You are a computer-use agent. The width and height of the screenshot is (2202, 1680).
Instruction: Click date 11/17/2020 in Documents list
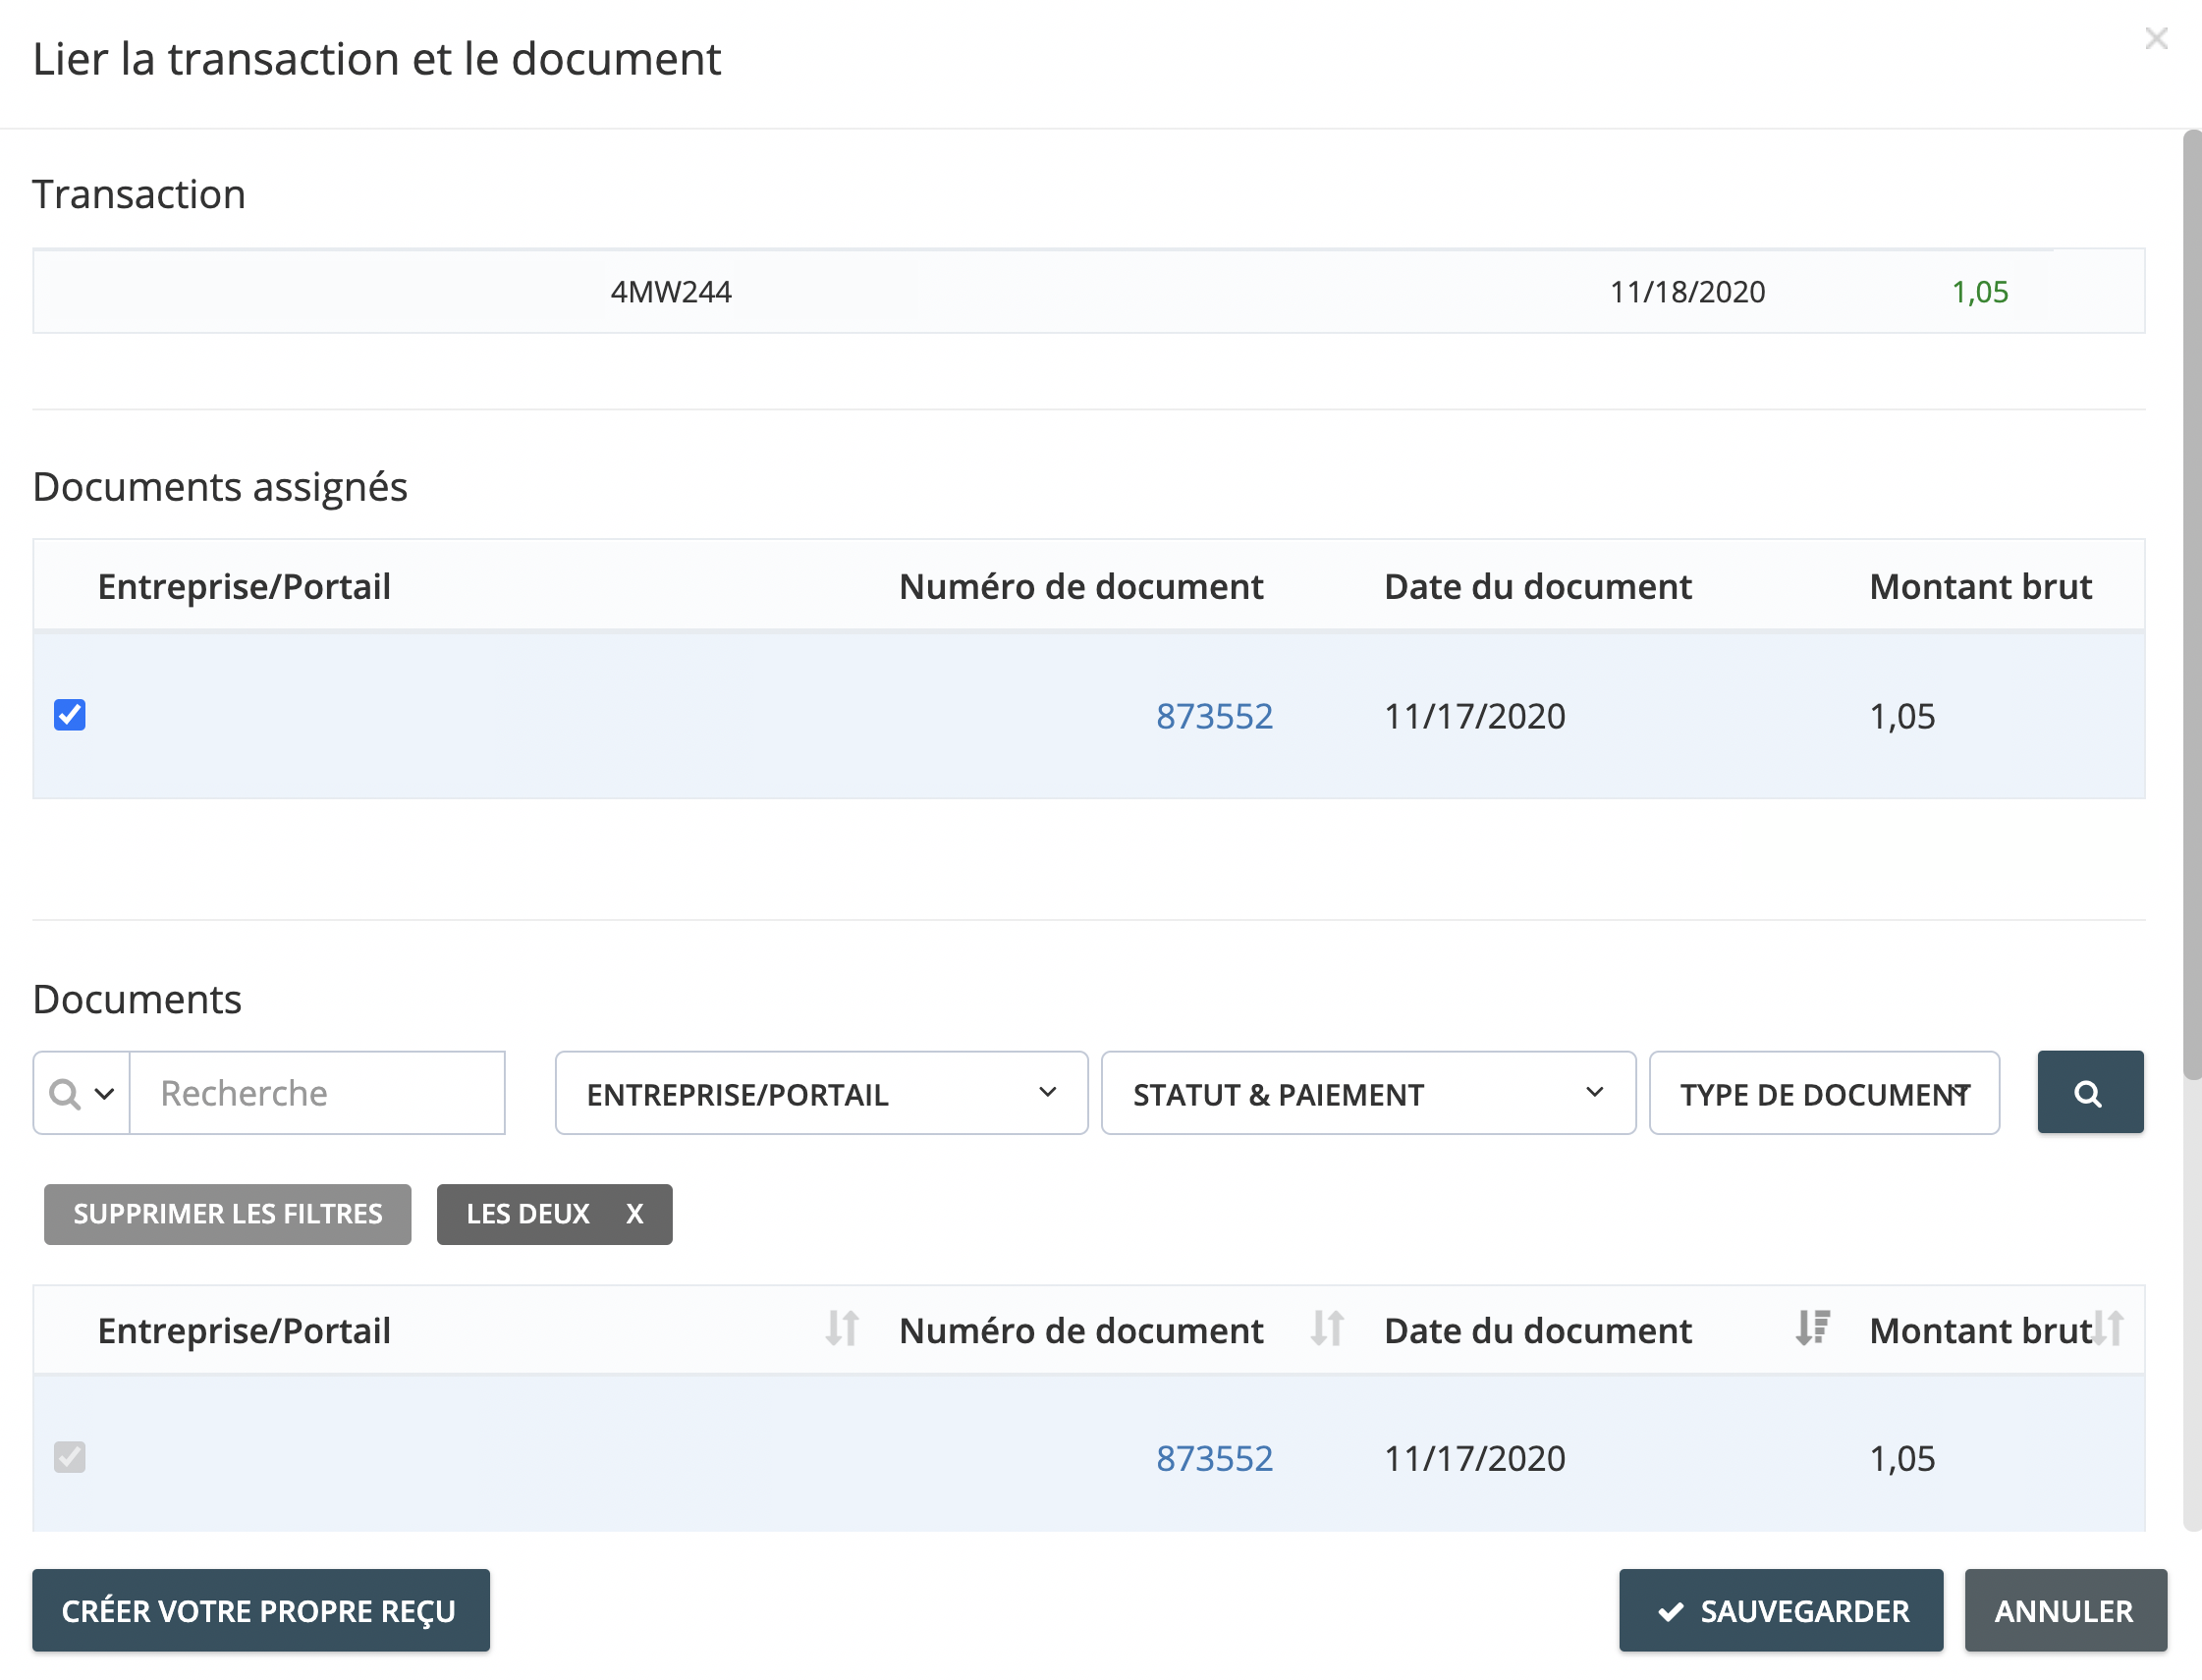(x=1474, y=1458)
